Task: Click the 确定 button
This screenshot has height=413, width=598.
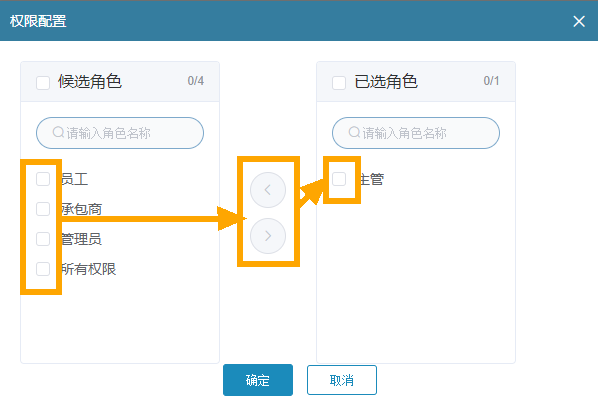Action: tap(258, 380)
